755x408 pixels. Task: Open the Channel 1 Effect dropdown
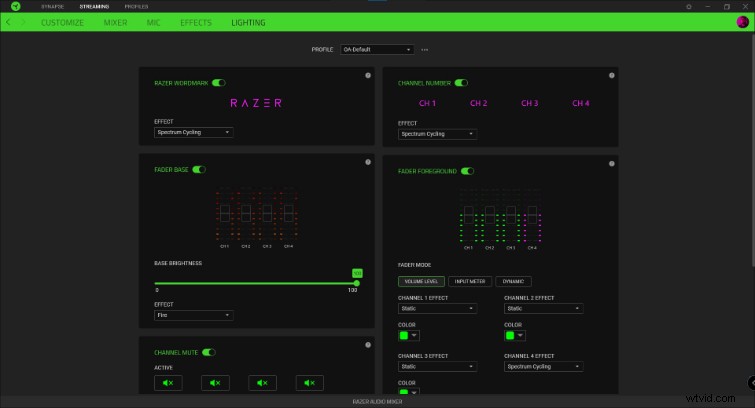[437, 308]
